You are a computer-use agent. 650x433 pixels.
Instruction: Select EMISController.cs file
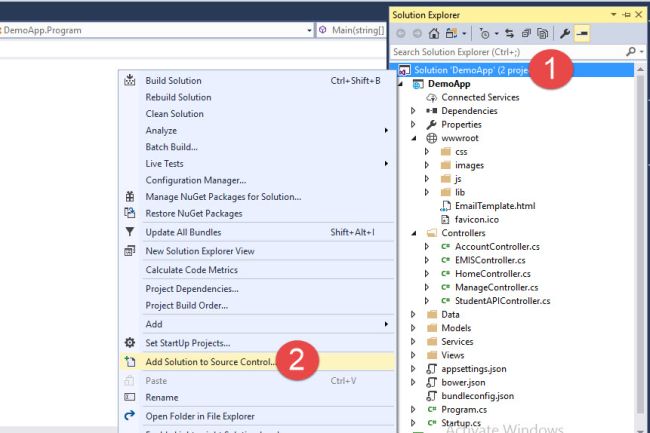tap(490, 260)
